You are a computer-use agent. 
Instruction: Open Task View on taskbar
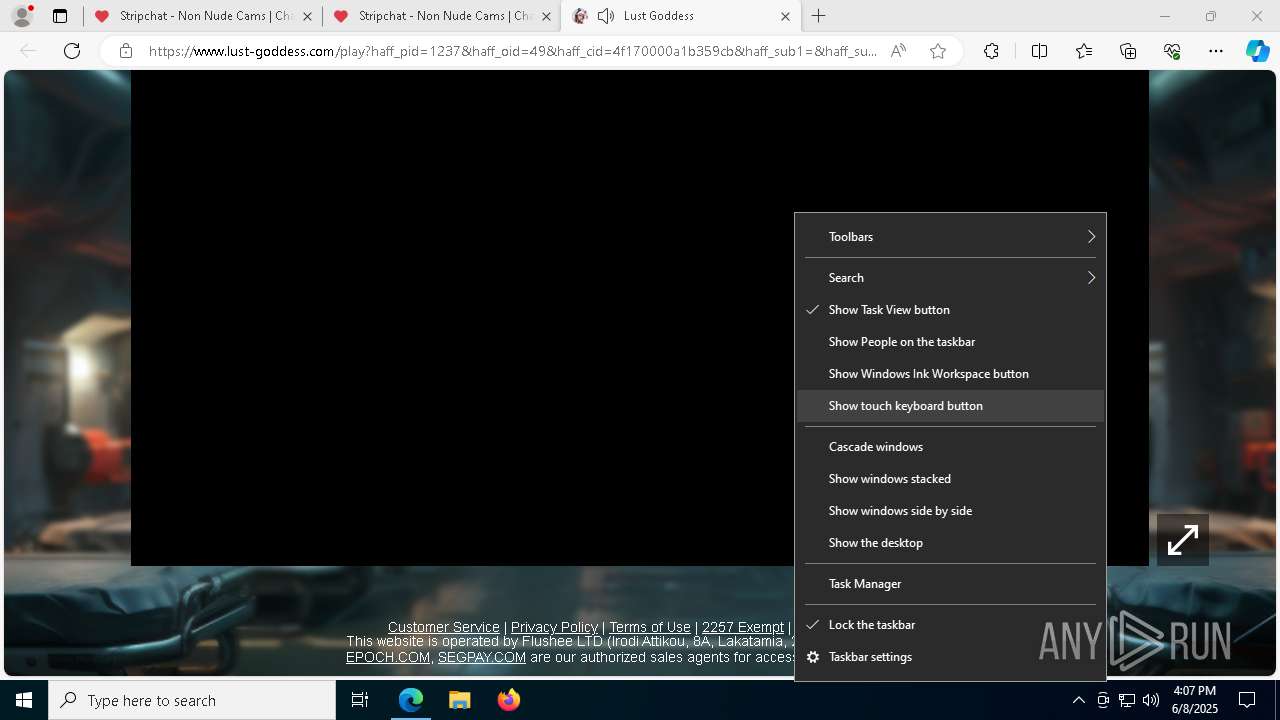(360, 700)
